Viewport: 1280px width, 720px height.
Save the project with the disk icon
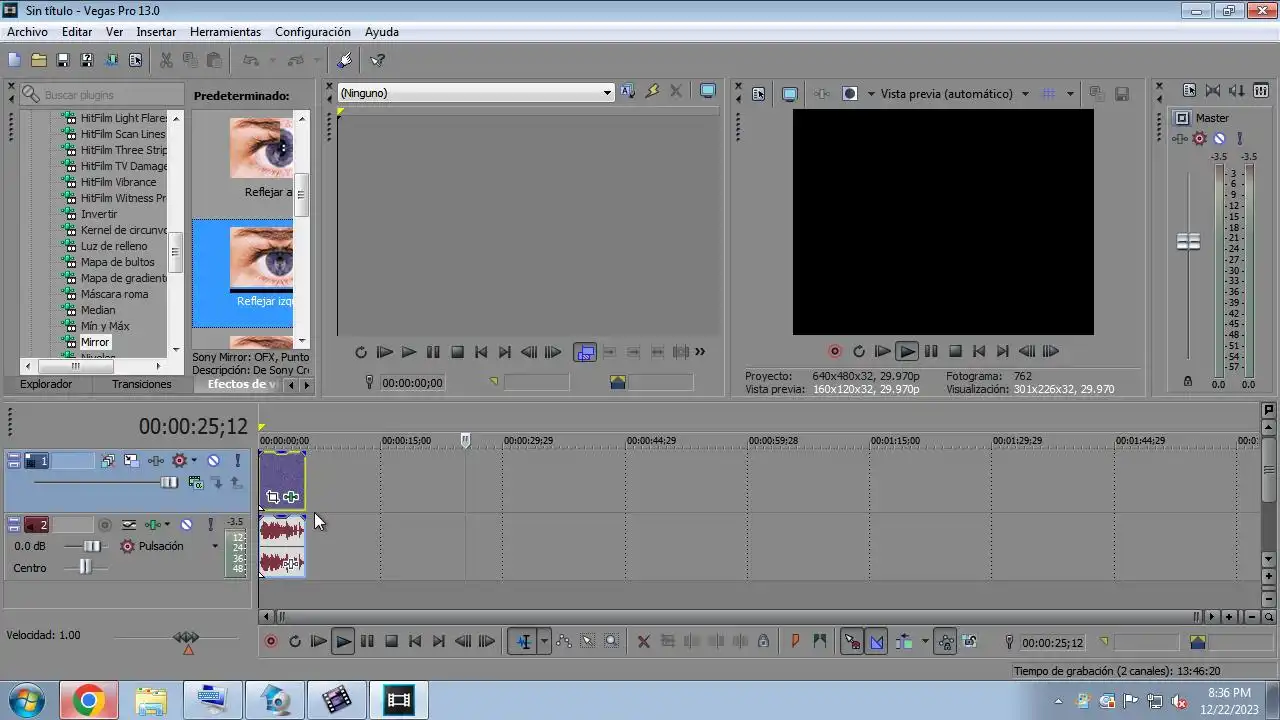62,60
